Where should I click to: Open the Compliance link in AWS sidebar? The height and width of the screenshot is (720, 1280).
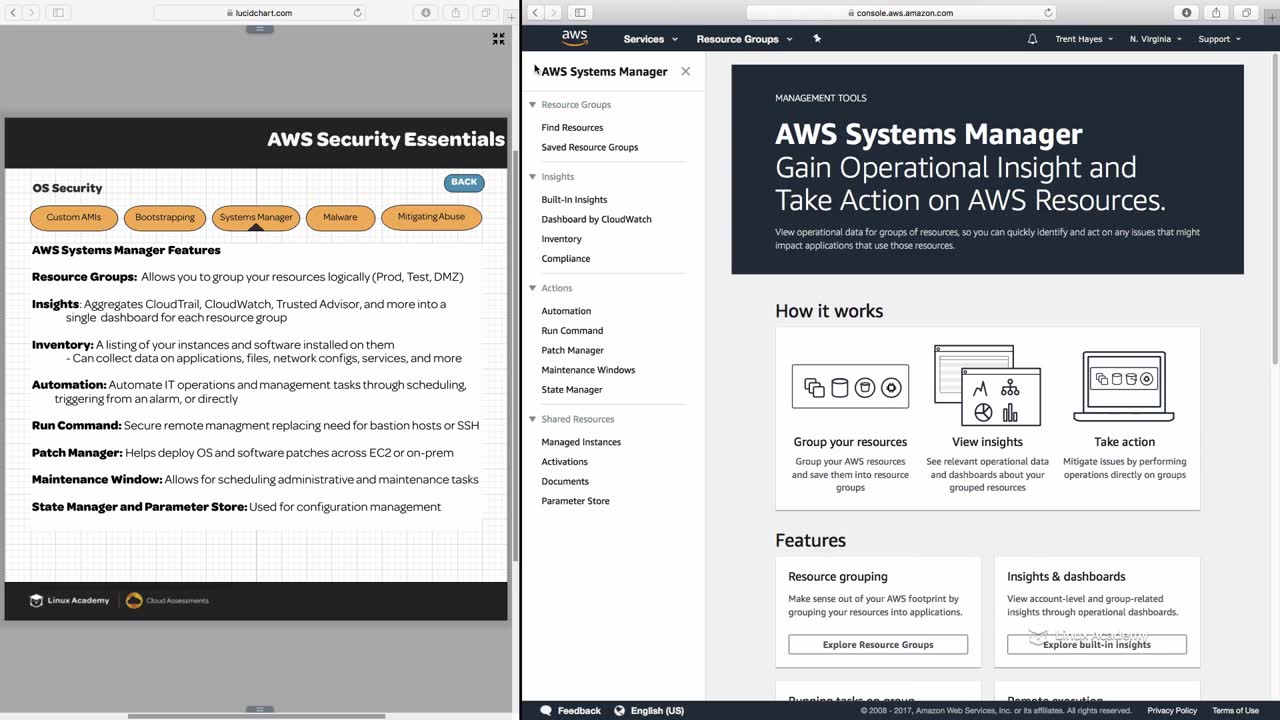(x=565, y=259)
